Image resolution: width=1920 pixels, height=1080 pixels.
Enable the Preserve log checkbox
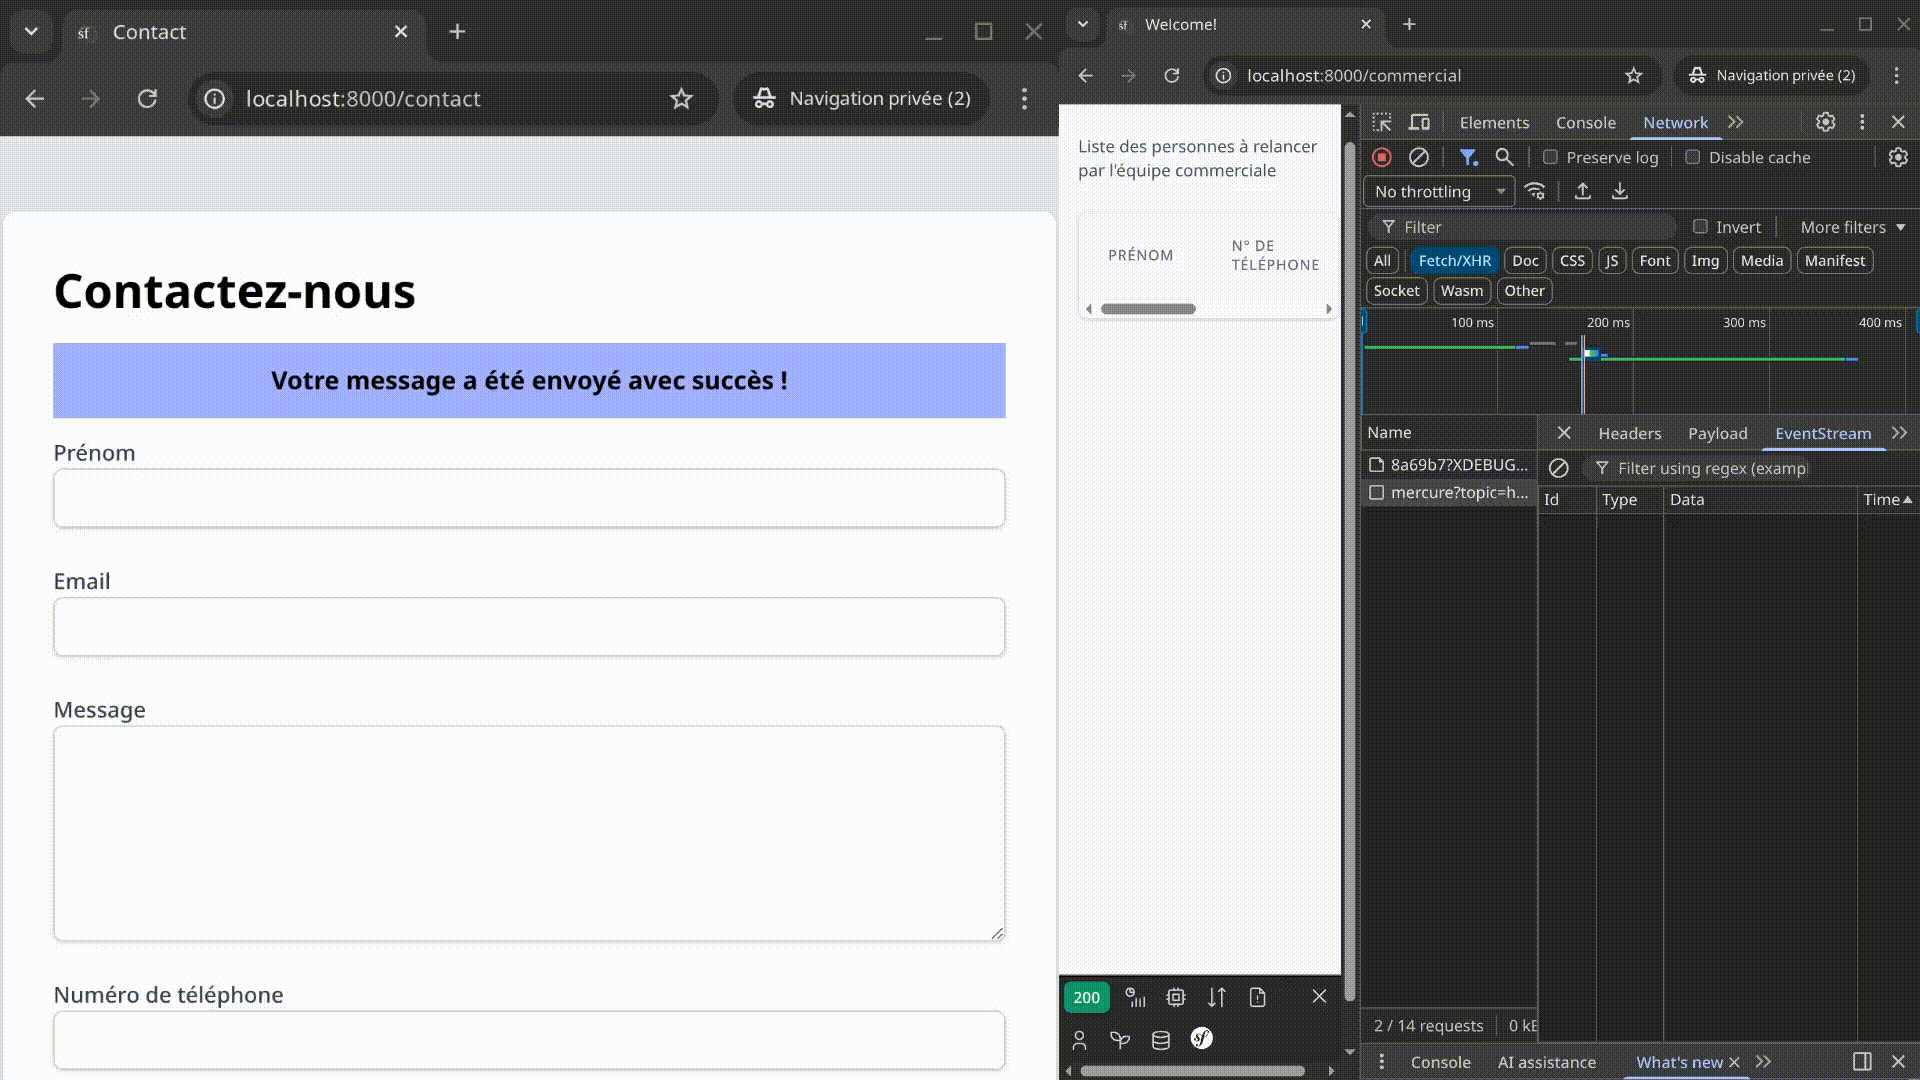tap(1550, 157)
